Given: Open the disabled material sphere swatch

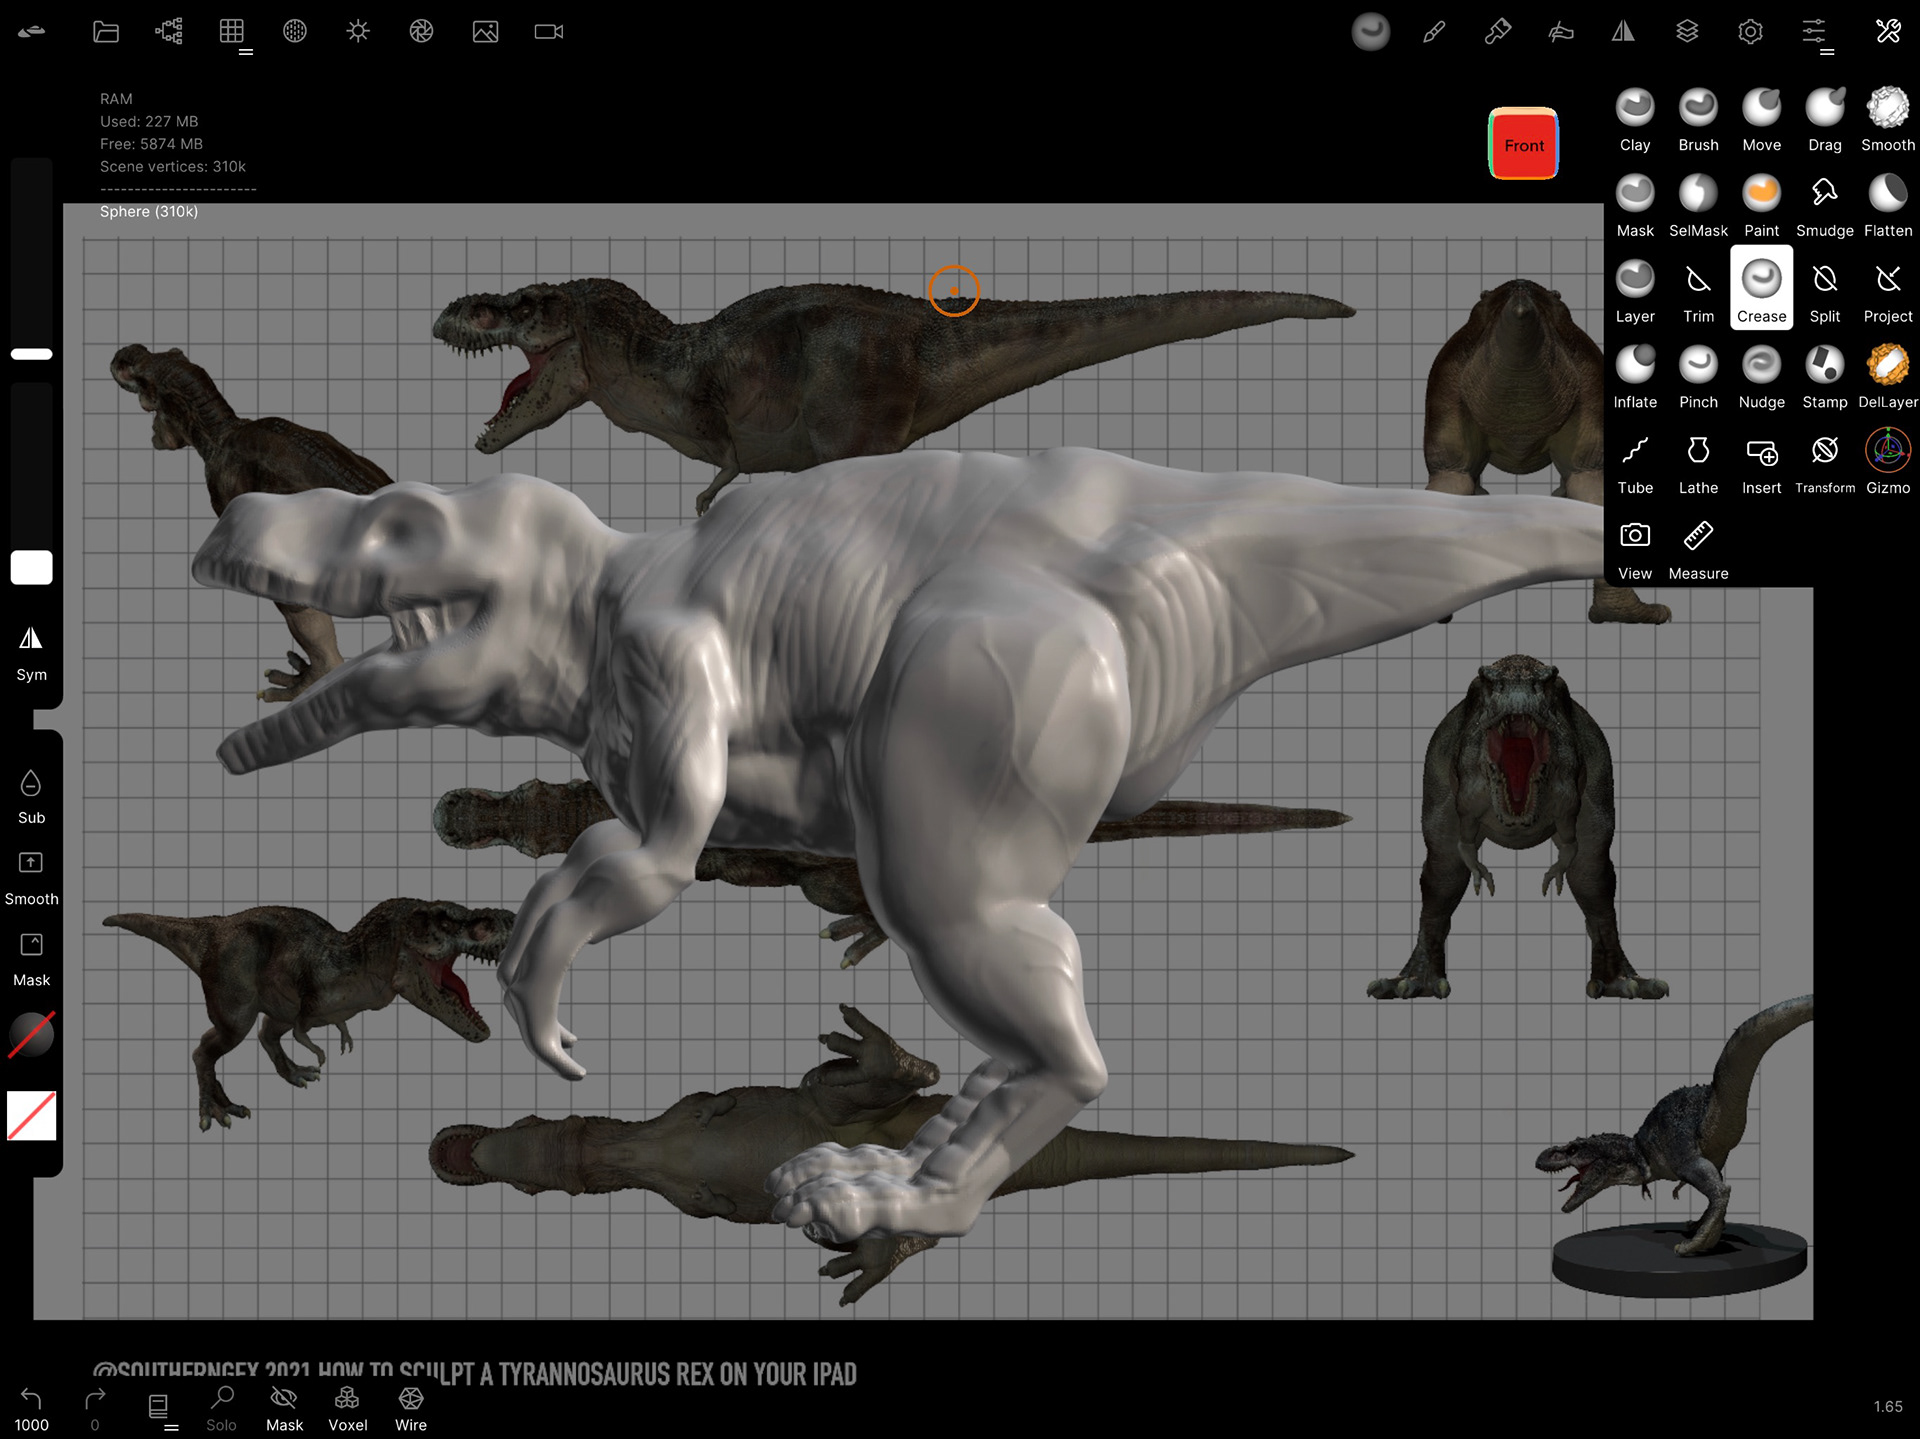Looking at the screenshot, I should pos(31,1035).
